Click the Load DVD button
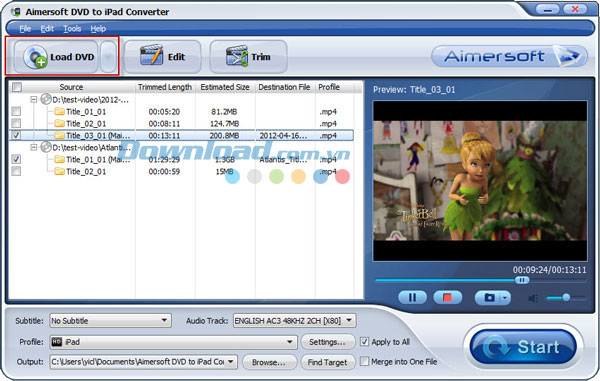The height and width of the screenshot is (381, 600). click(x=56, y=57)
